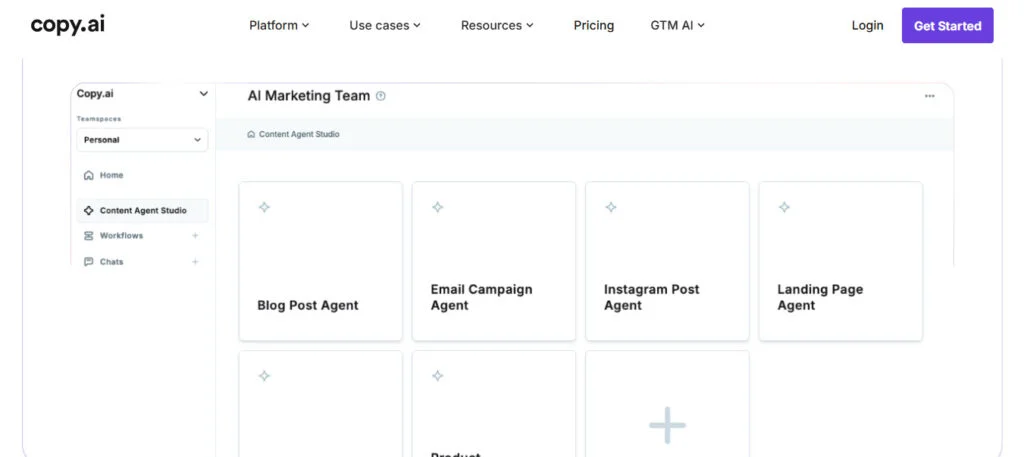Click the Chats speech bubble icon
Image resolution: width=1024 pixels, height=457 pixels.
(x=89, y=262)
